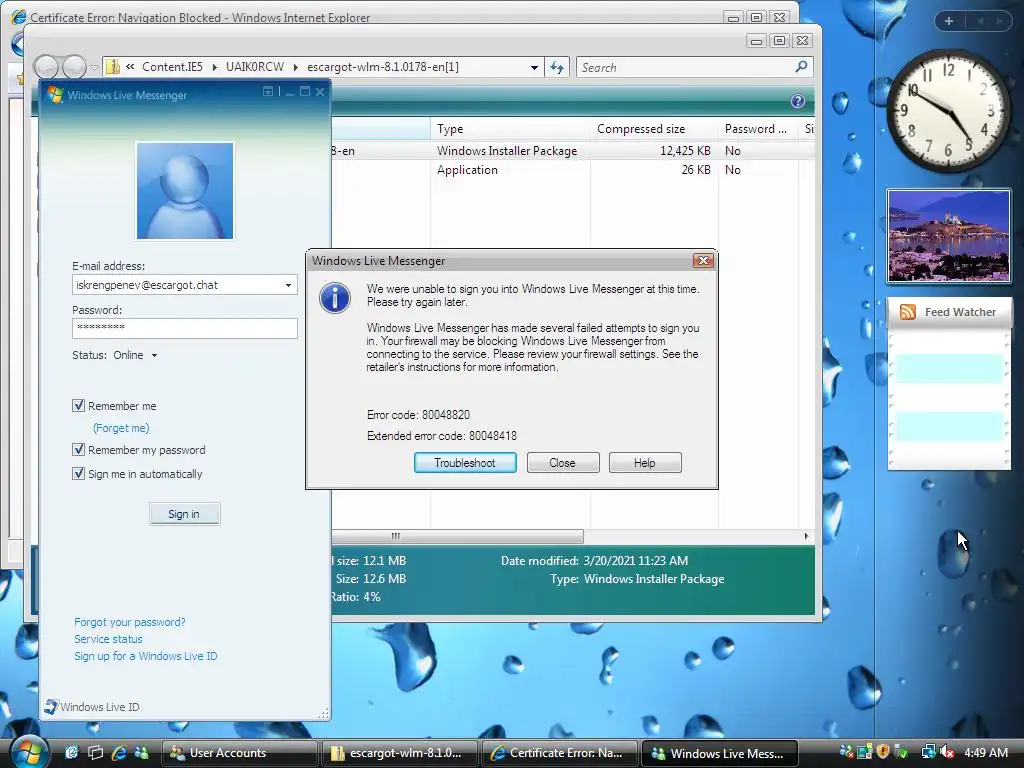The width and height of the screenshot is (1024, 768).
Task: Click the sidebar add gadgets plus button
Action: pyautogui.click(x=949, y=21)
